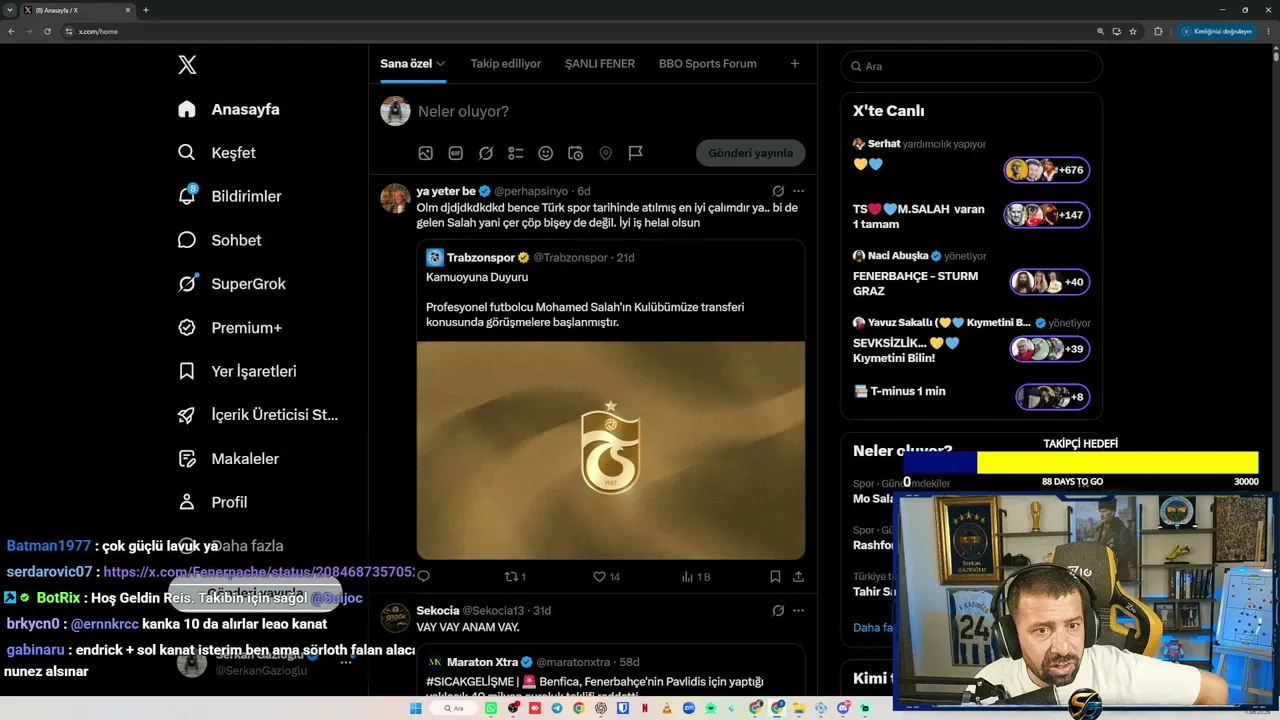
Task: Click the Gönderi yayınla button in composer
Action: coord(751,153)
